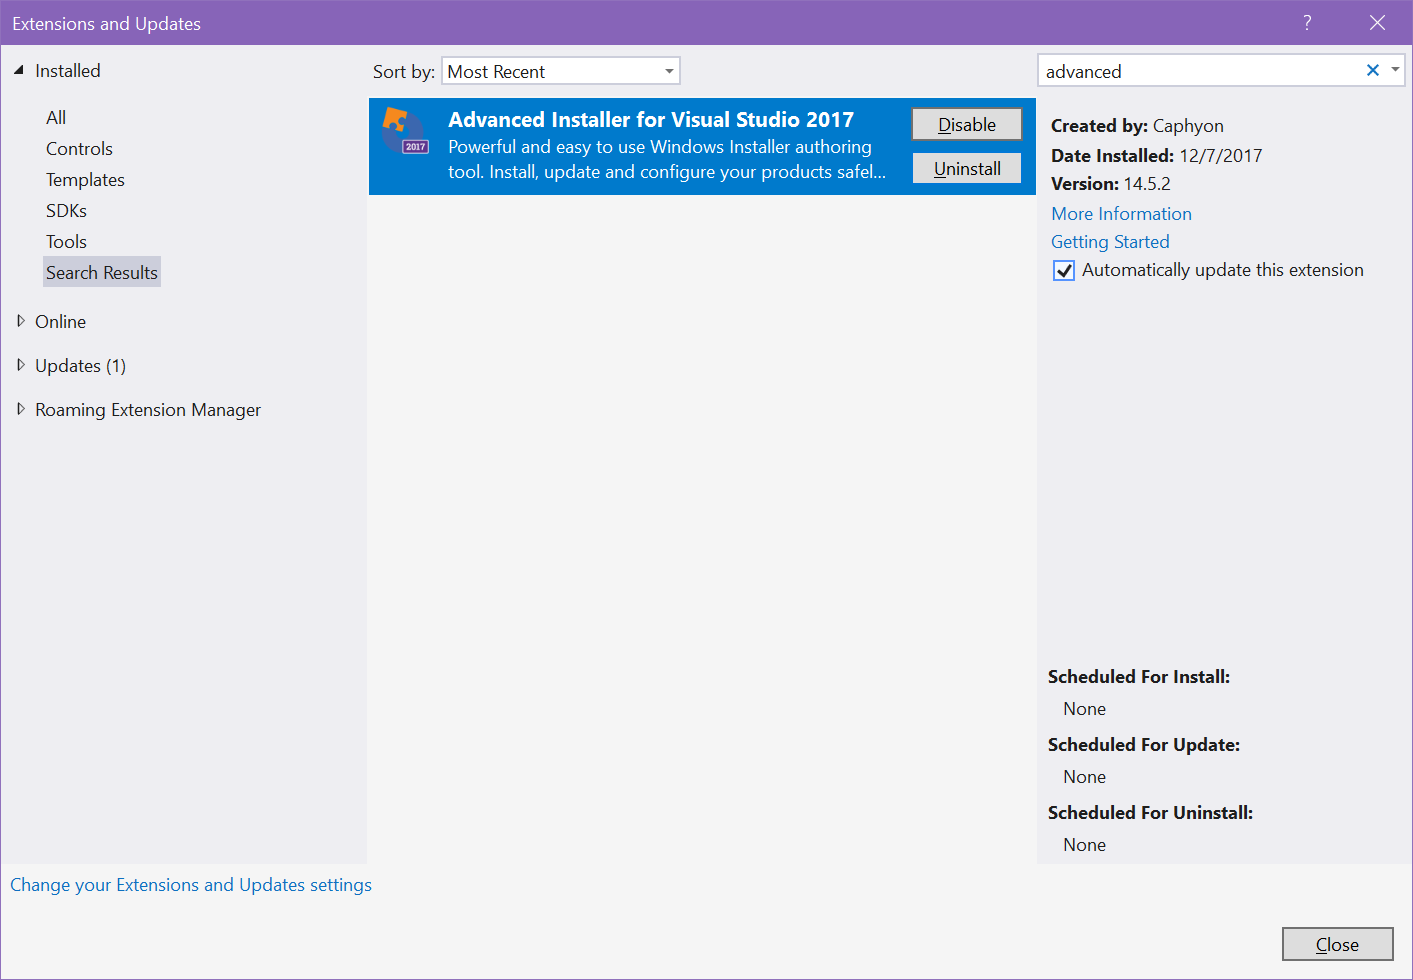Viewport: 1413px width, 980px height.
Task: Expand the Updates (1) category
Action: 21,365
